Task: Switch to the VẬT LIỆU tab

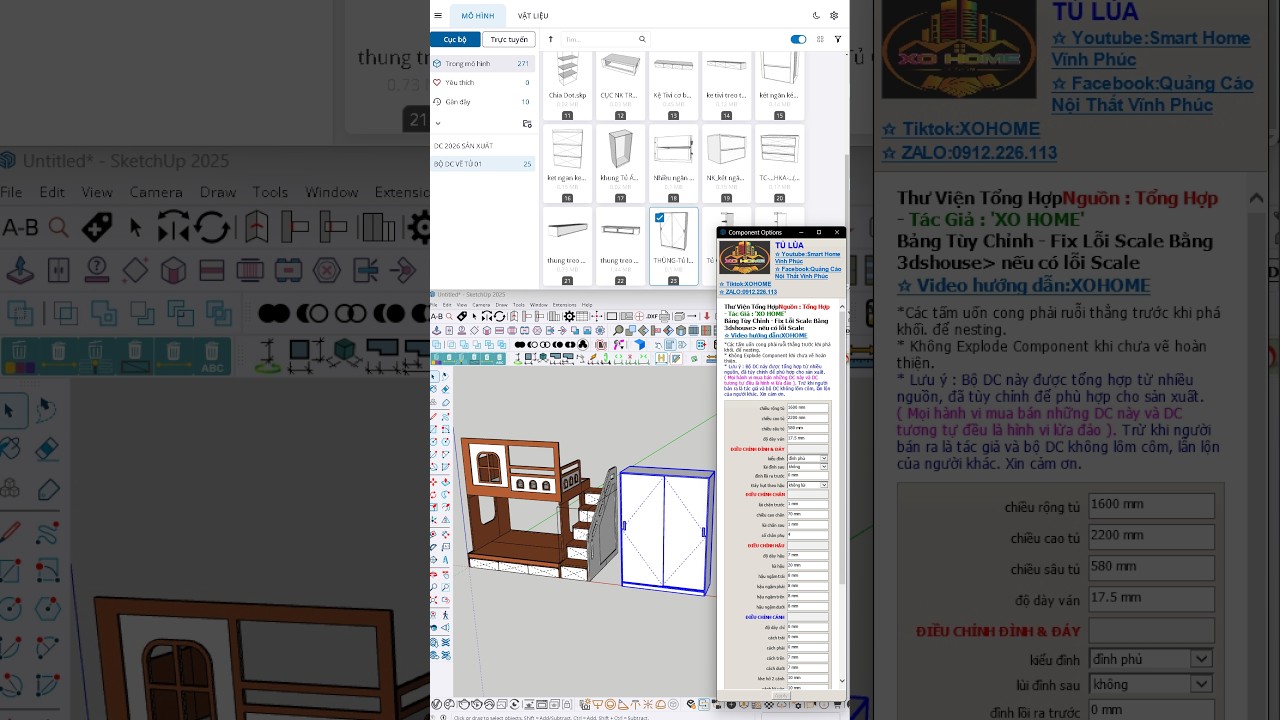Action: tap(533, 16)
